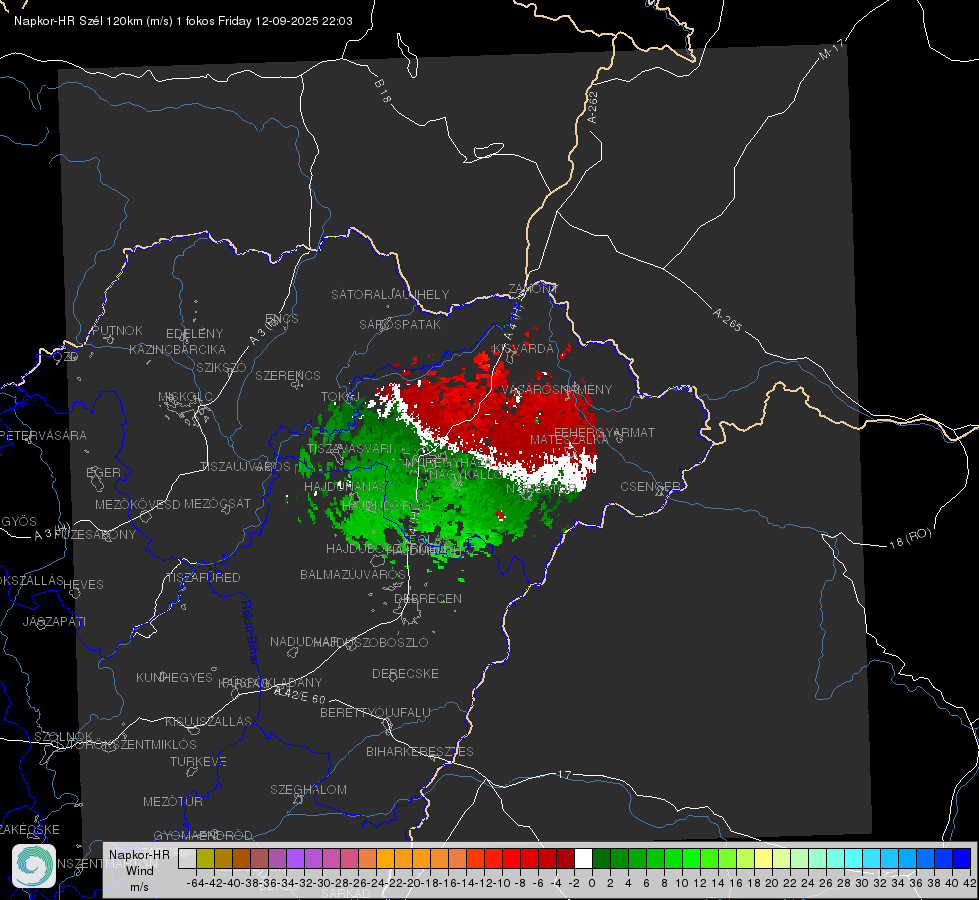Click the TISZAFÜRED city label
The image size is (979, 900).
point(203,578)
